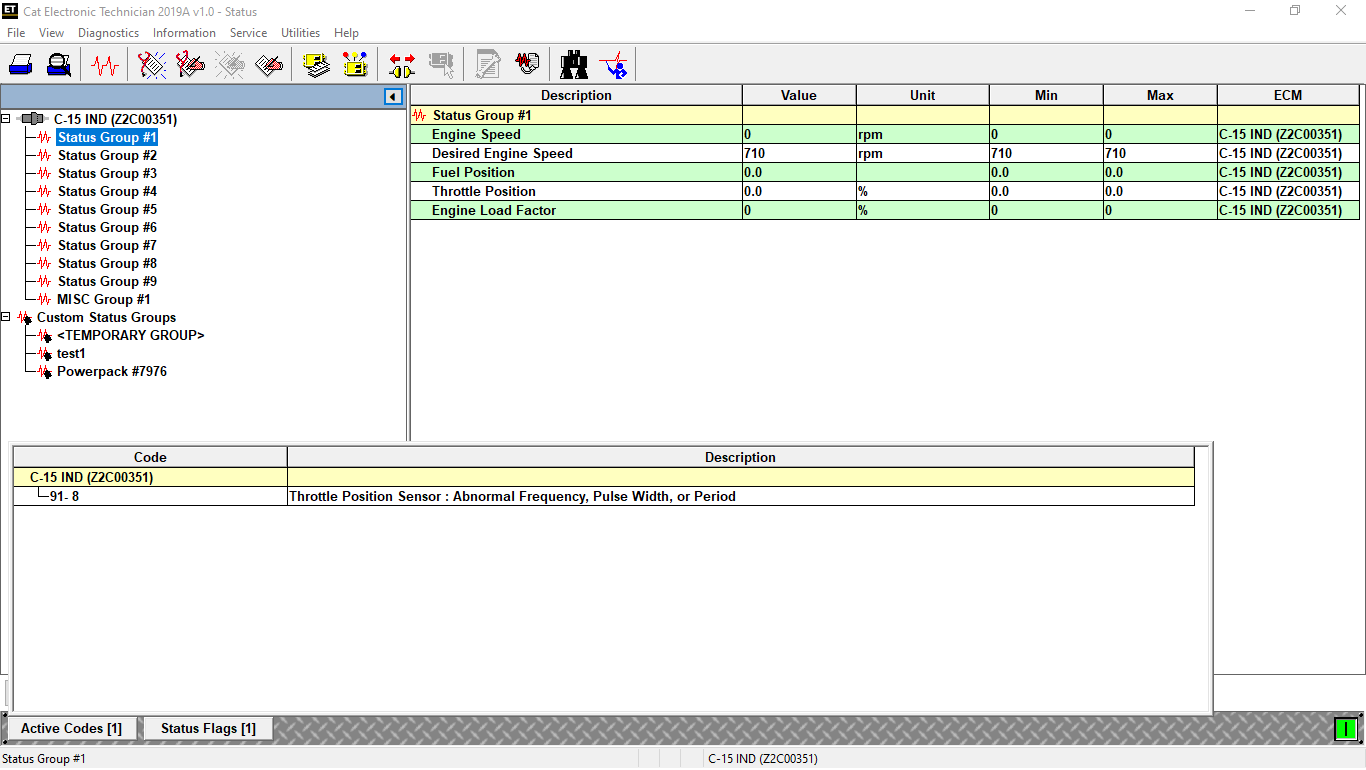Open the View menu
Image resolution: width=1366 pixels, height=770 pixels.
coord(51,33)
